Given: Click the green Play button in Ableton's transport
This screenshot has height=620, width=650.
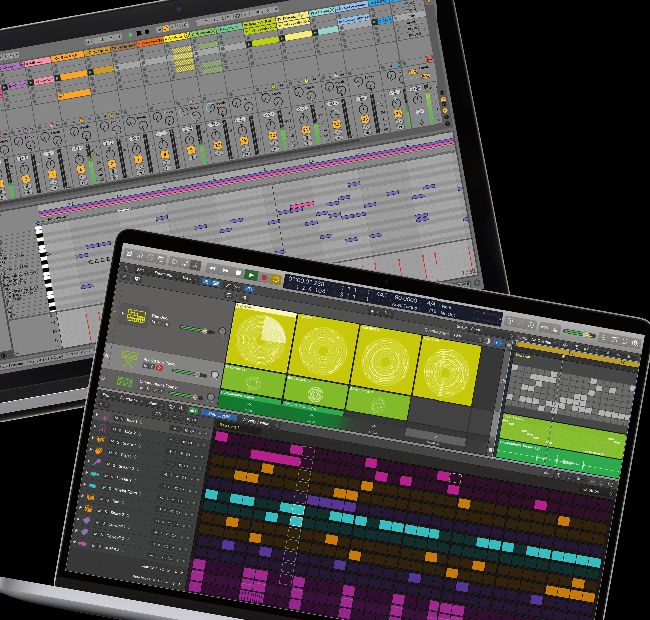Looking at the screenshot, I should pyautogui.click(x=131, y=35).
